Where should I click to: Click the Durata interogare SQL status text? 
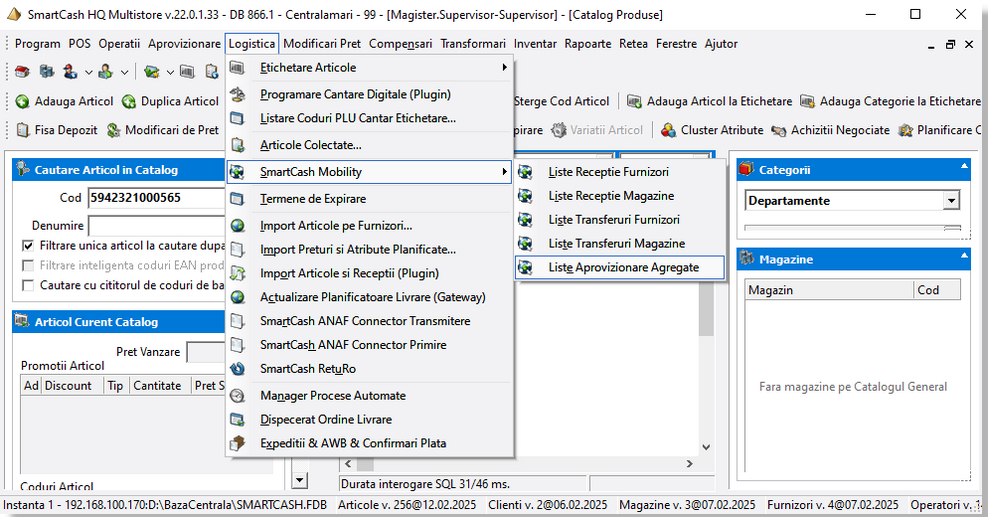[x=425, y=484]
